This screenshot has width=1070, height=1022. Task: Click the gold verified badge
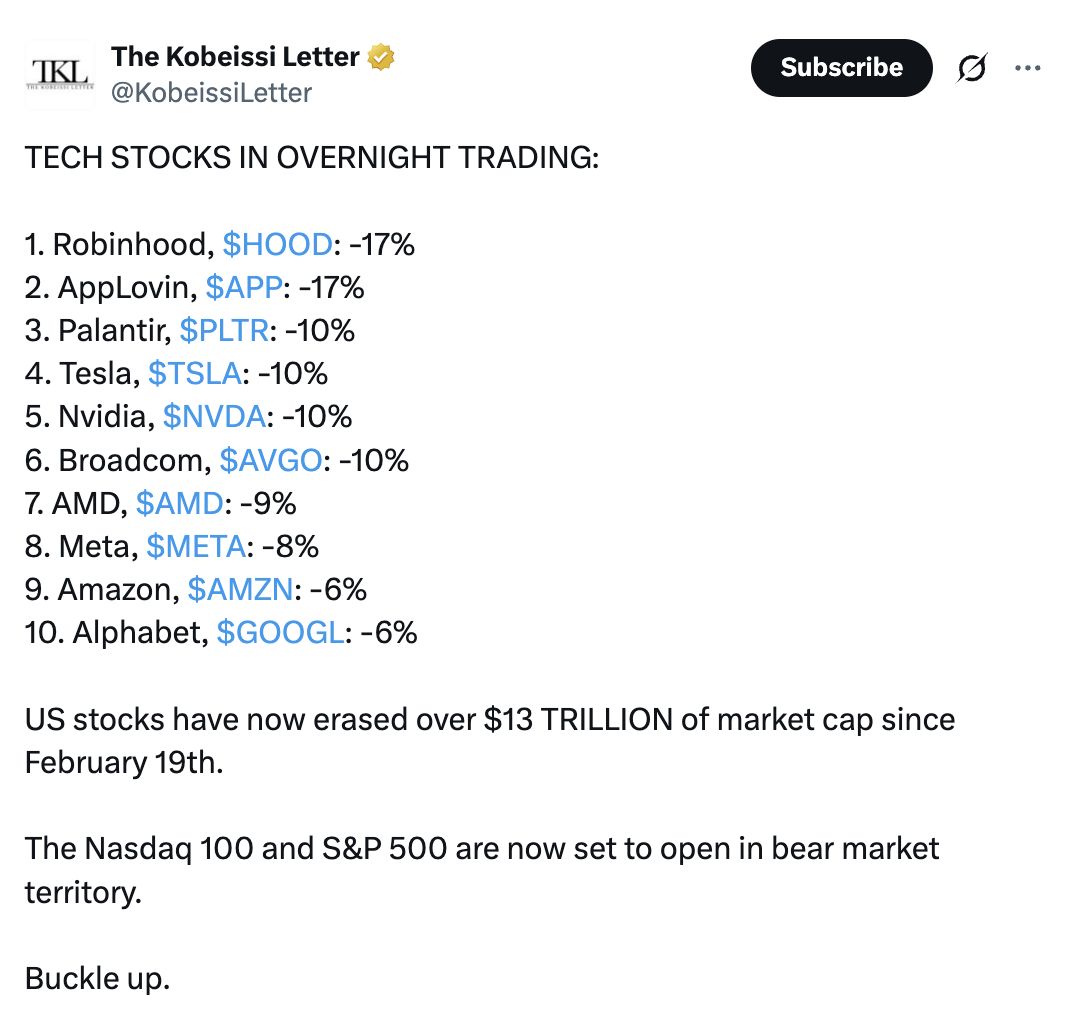click(381, 57)
